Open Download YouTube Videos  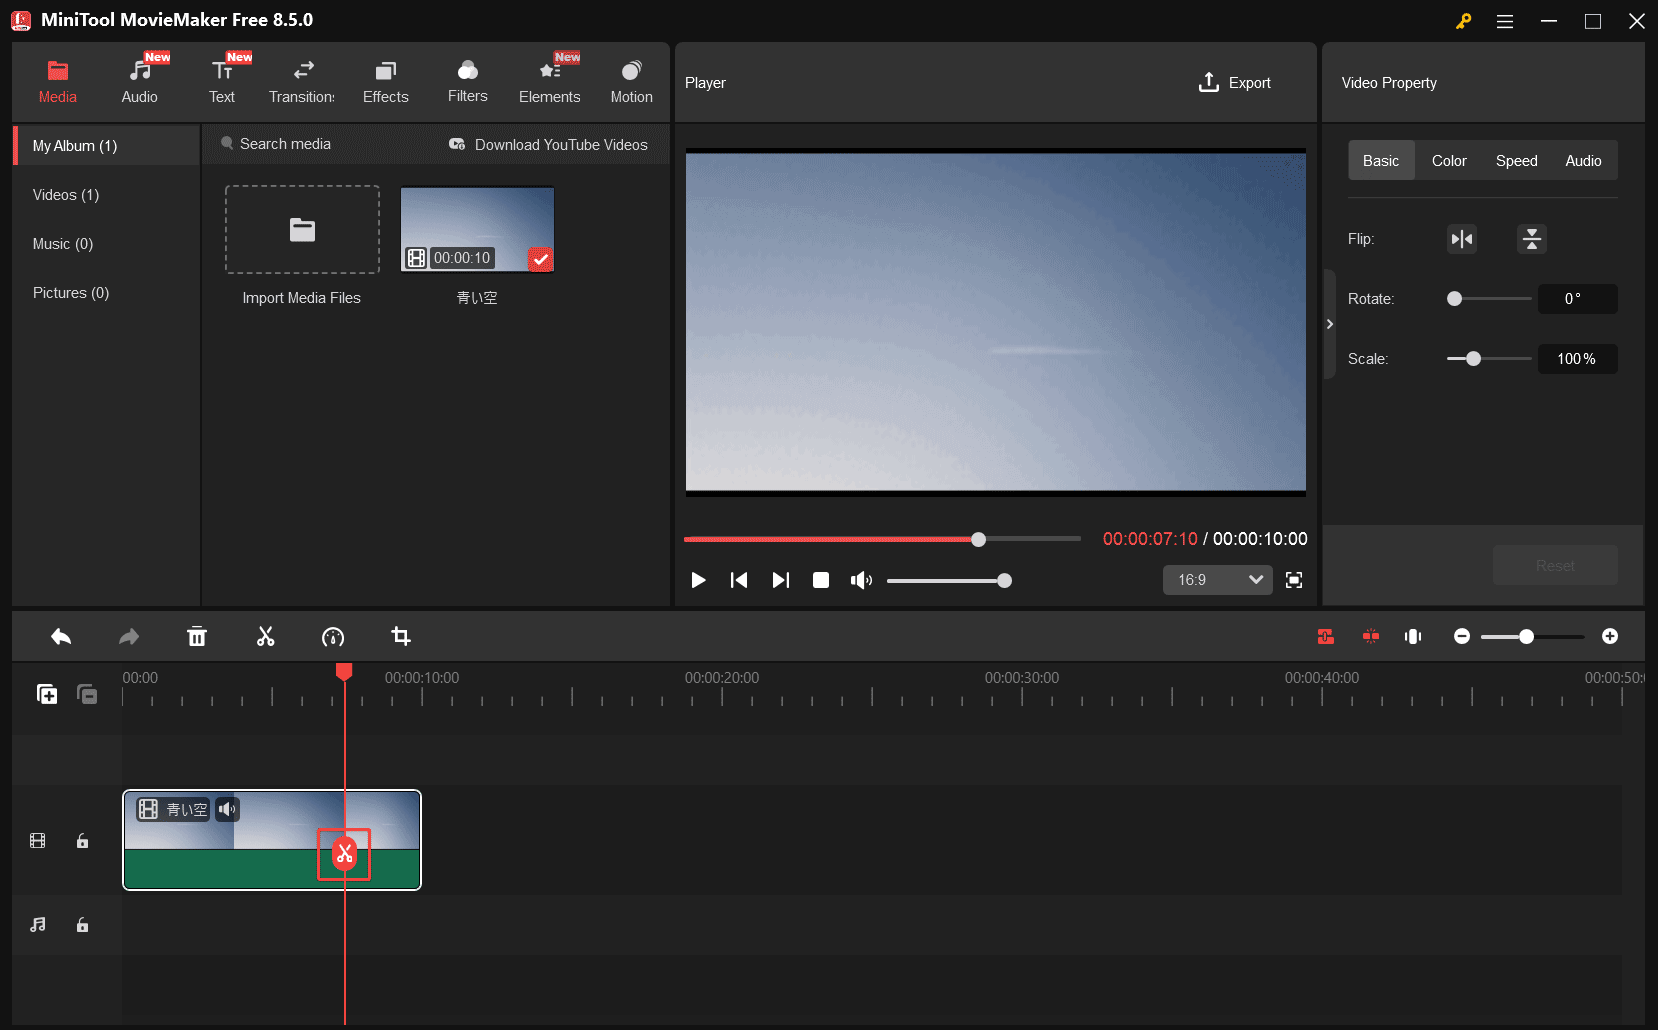pos(548,144)
